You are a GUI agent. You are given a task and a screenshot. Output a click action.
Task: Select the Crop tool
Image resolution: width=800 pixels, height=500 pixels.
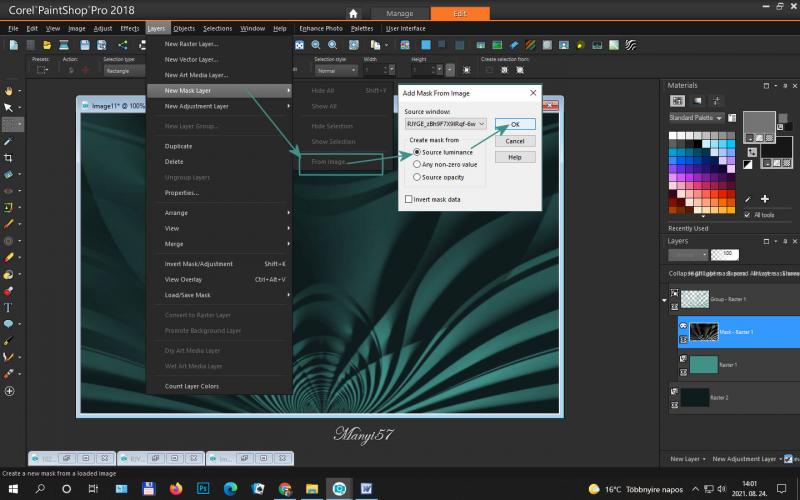[x=8, y=157]
